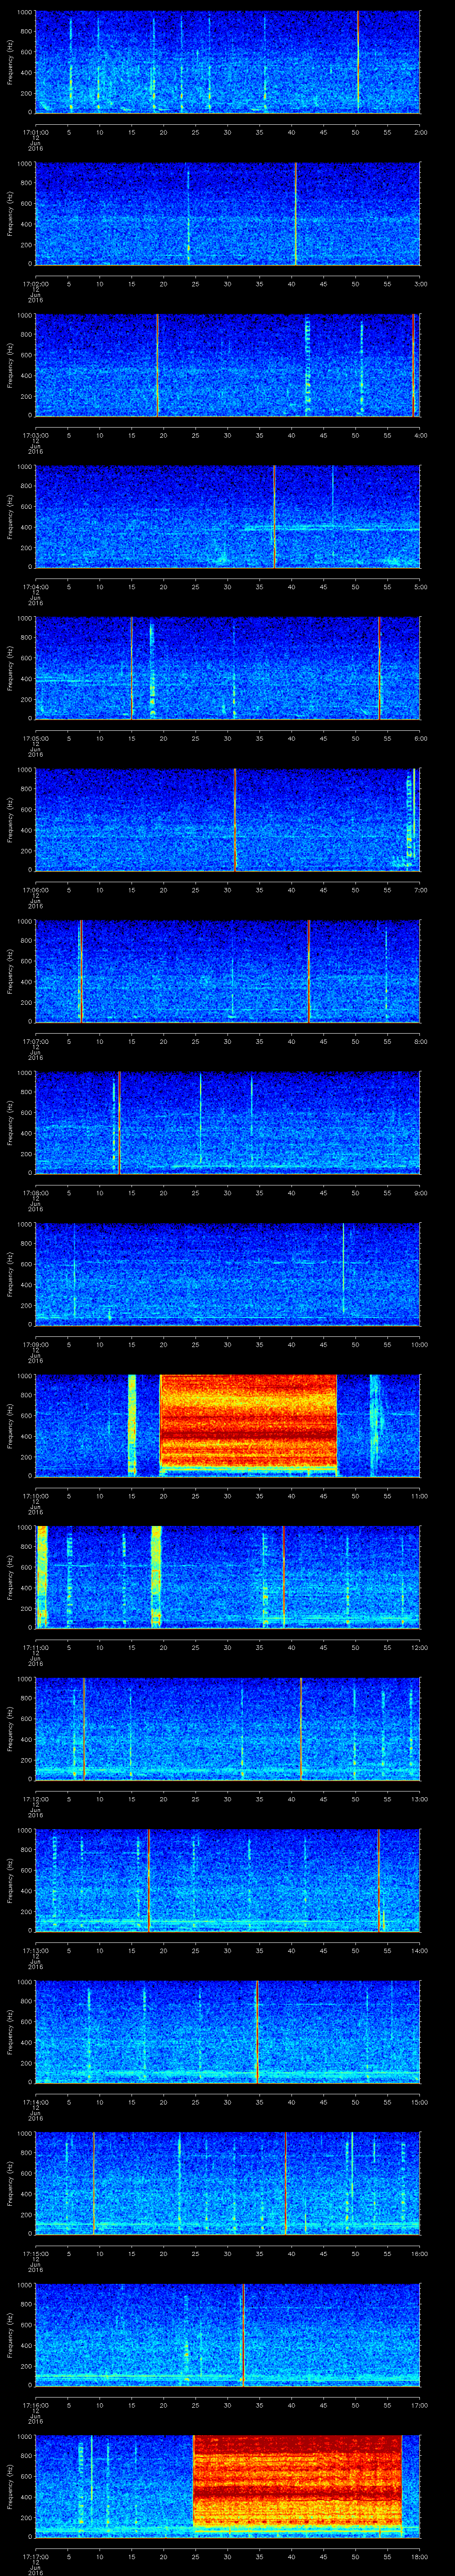Select the large red noise burst in 17:10 spectrogram
This screenshot has width=455, height=2576.
click(x=248, y=1425)
